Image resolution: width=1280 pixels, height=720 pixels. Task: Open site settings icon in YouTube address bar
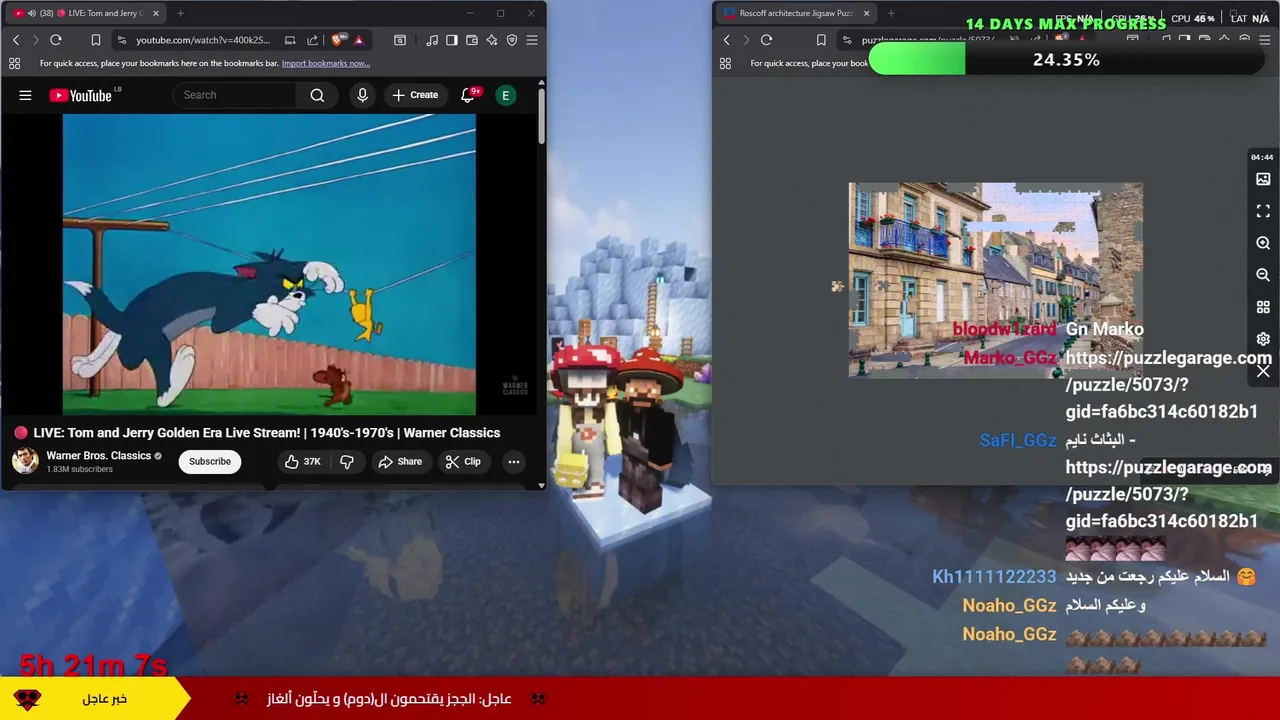point(121,40)
